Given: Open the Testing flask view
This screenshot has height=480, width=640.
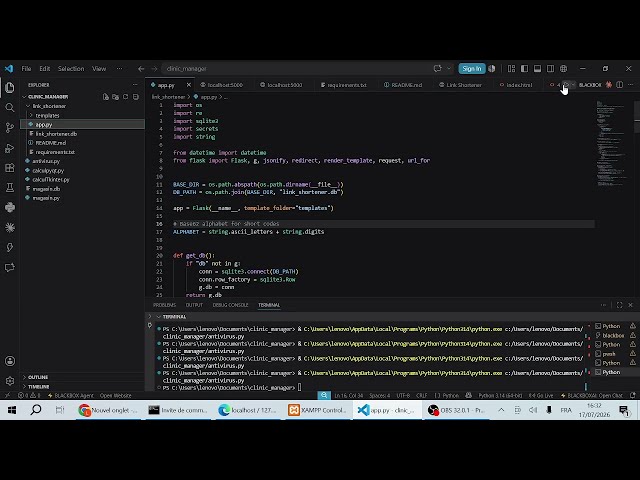Looking at the screenshot, I should click(10, 187).
